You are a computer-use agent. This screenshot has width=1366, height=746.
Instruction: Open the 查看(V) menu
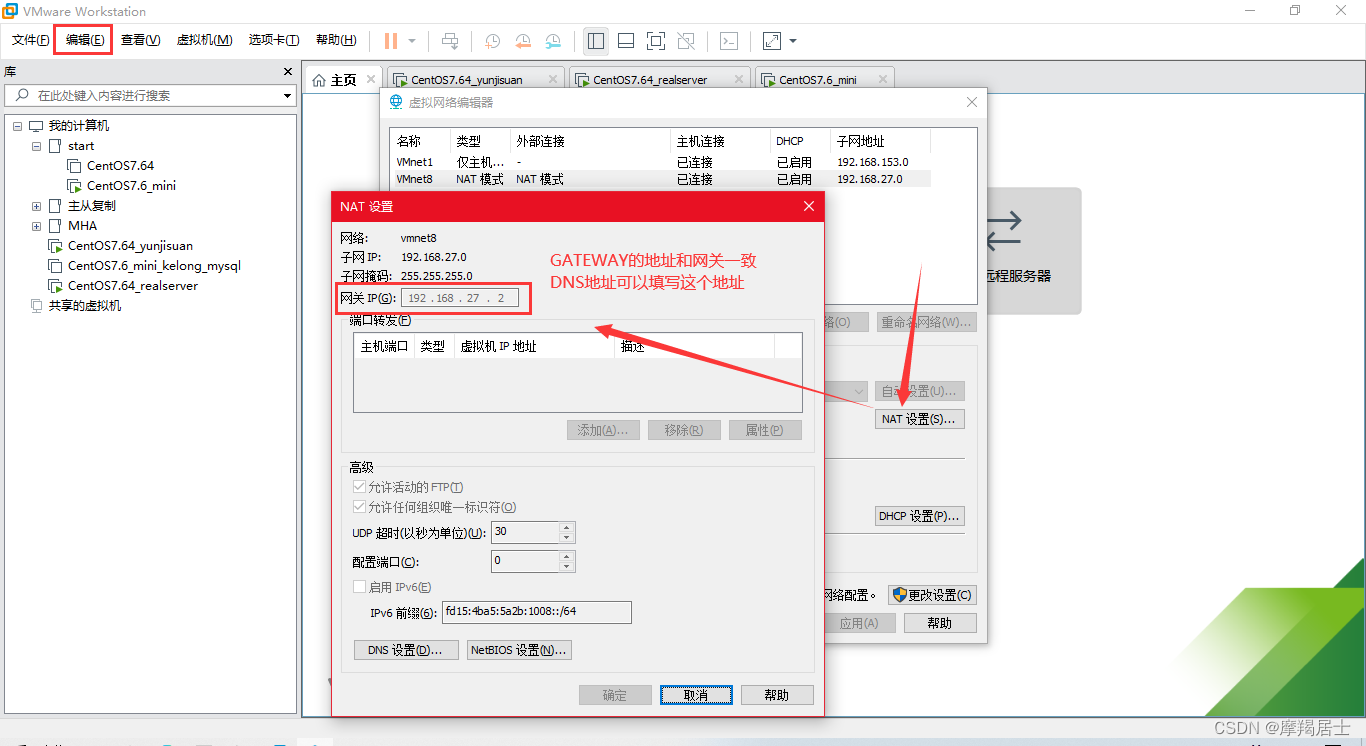click(x=140, y=40)
